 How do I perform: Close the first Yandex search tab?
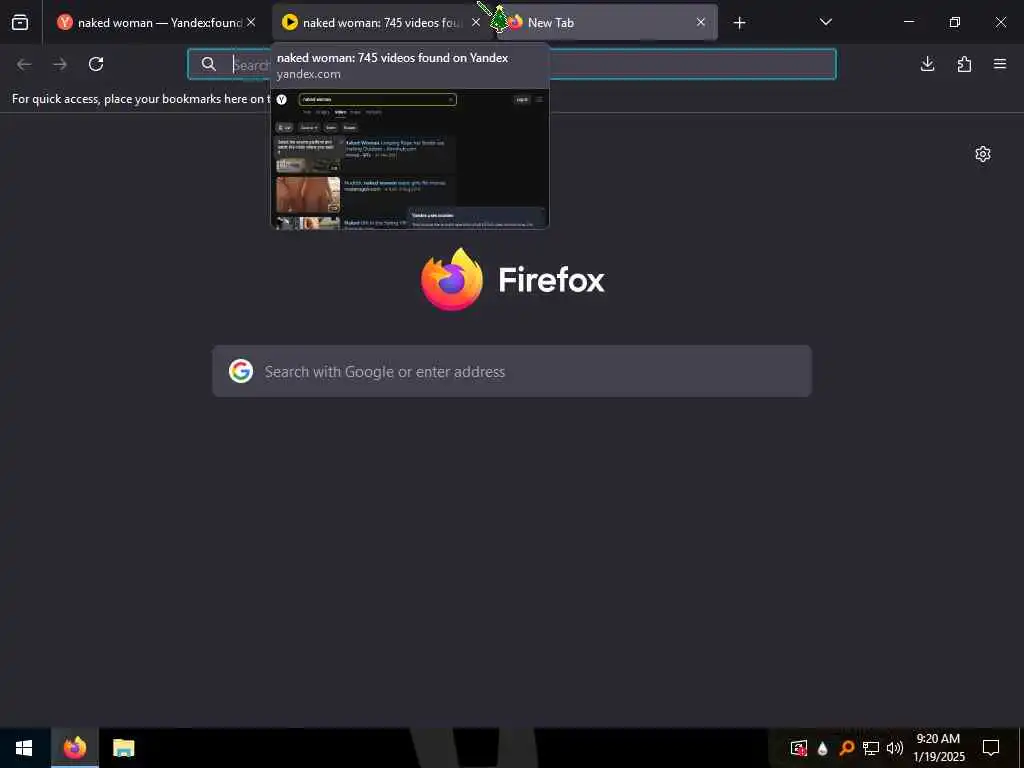tap(251, 22)
